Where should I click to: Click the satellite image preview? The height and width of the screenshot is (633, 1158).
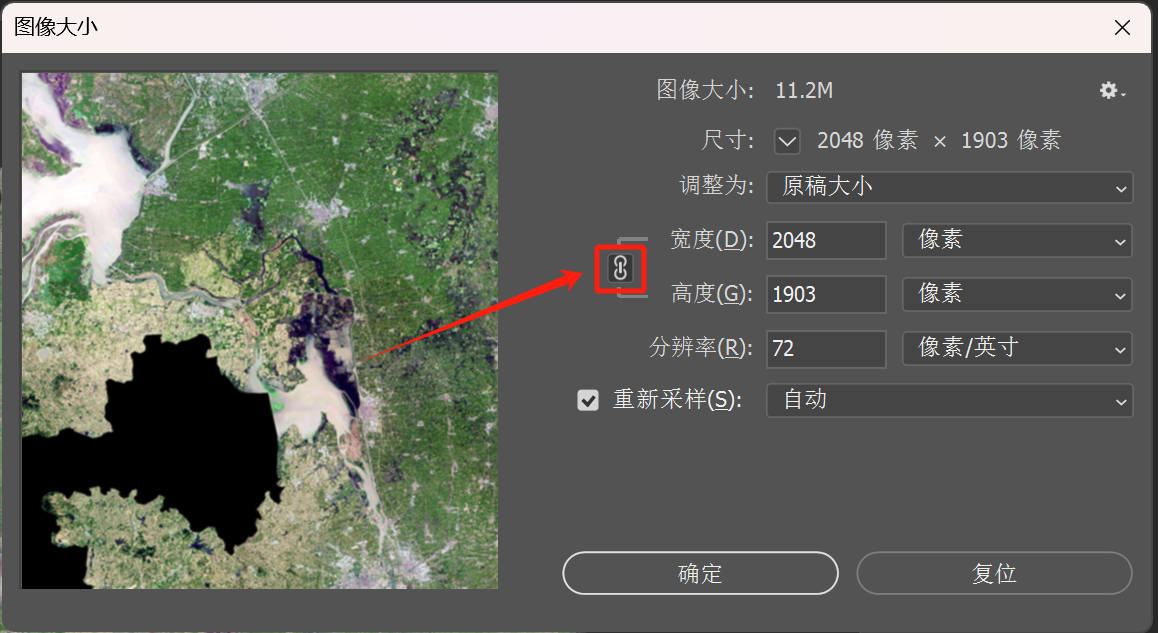tap(260, 331)
